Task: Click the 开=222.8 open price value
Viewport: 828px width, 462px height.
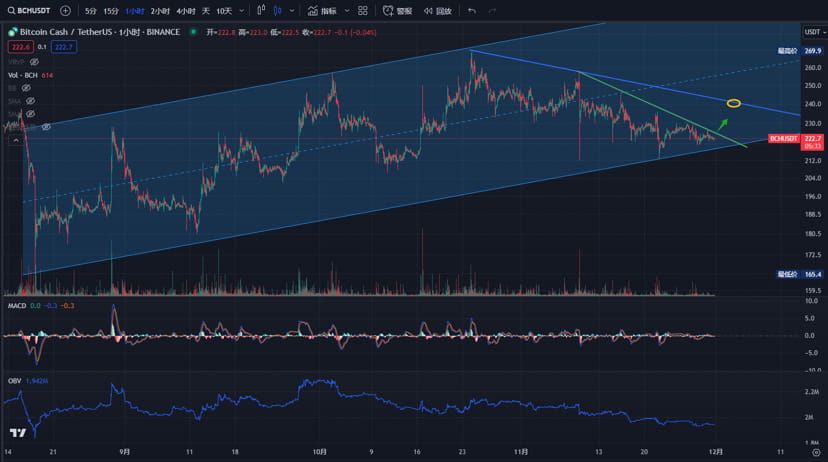Action: pyautogui.click(x=221, y=32)
